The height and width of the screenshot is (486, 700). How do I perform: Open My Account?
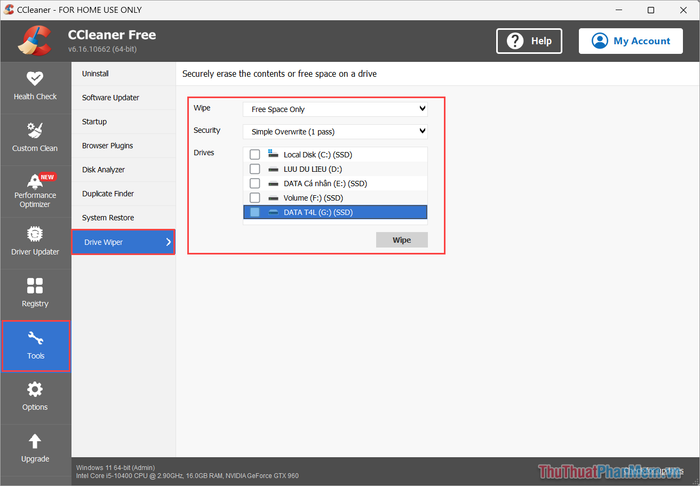pos(631,41)
